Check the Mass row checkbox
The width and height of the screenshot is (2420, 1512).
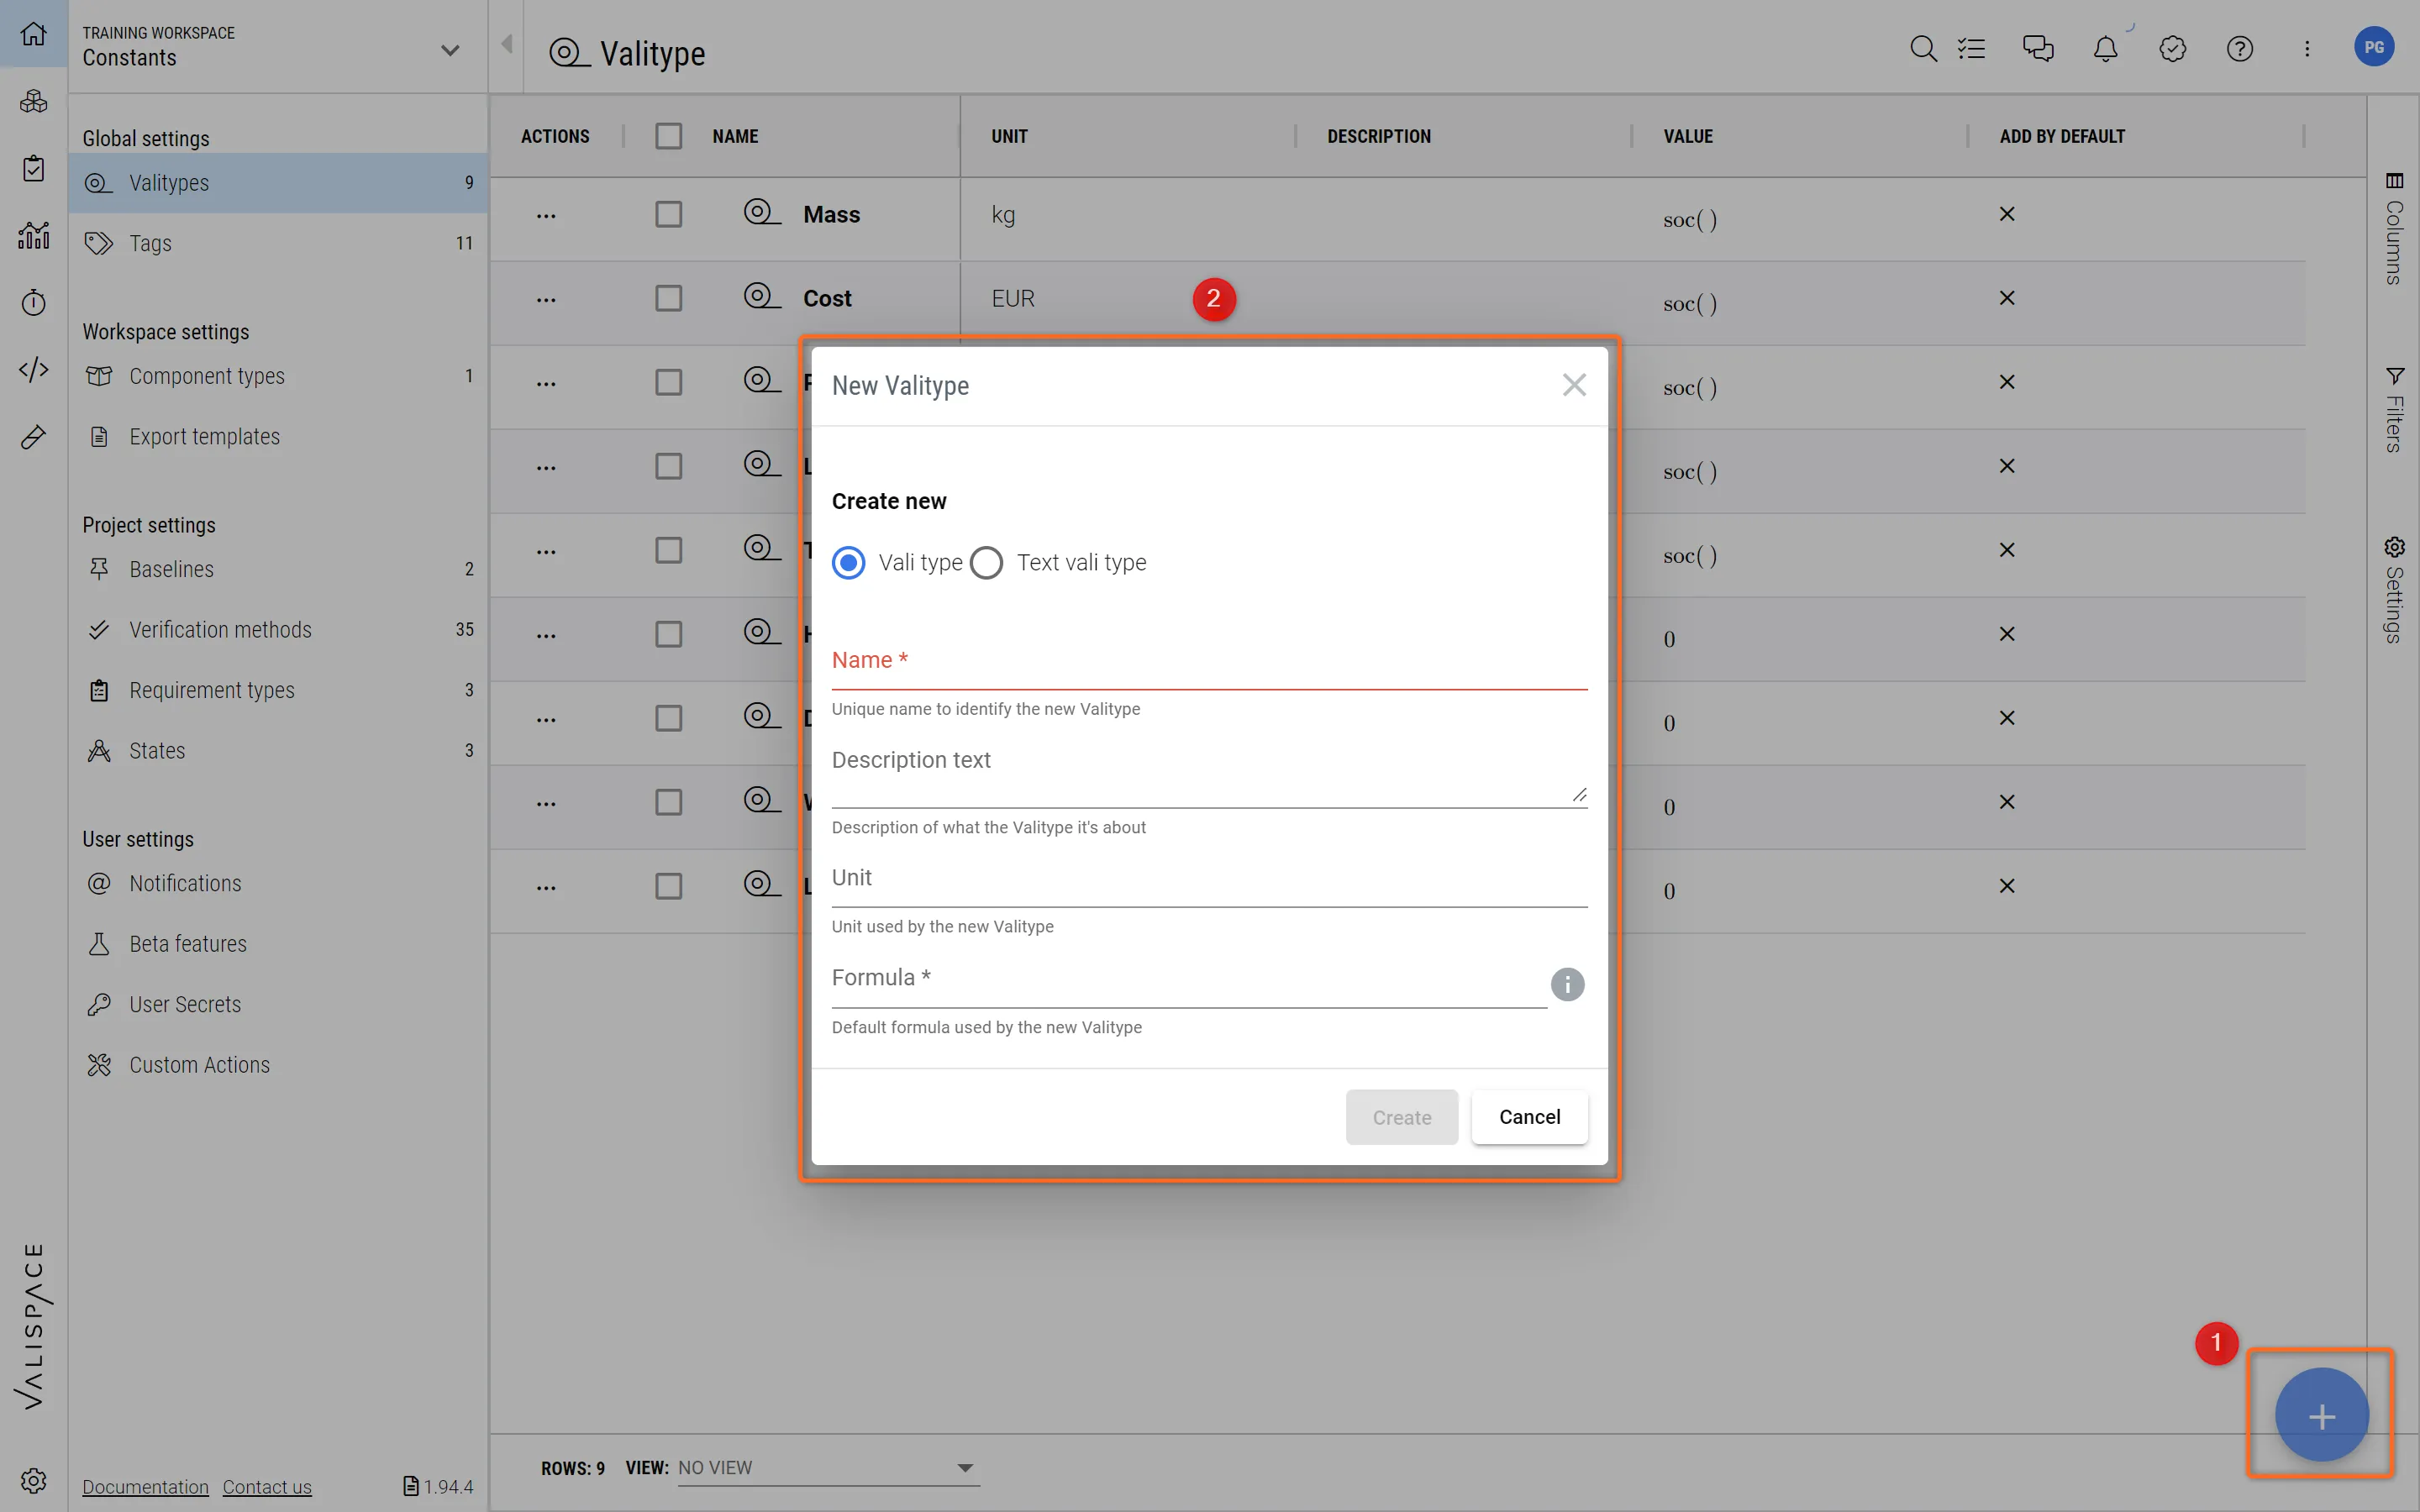(x=668, y=214)
